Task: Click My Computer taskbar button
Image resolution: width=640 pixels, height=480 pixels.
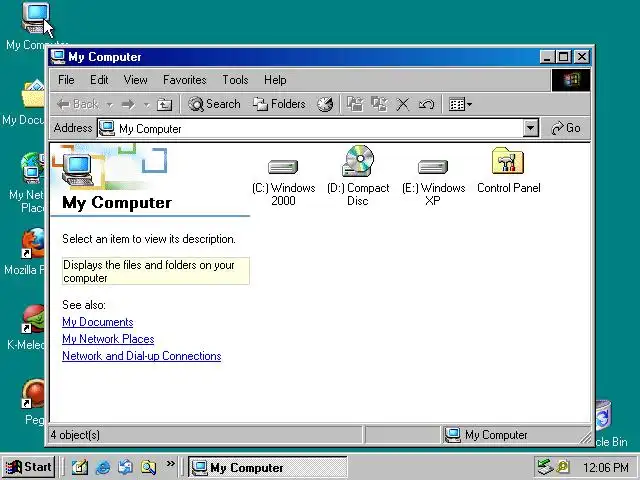Action: click(x=268, y=467)
